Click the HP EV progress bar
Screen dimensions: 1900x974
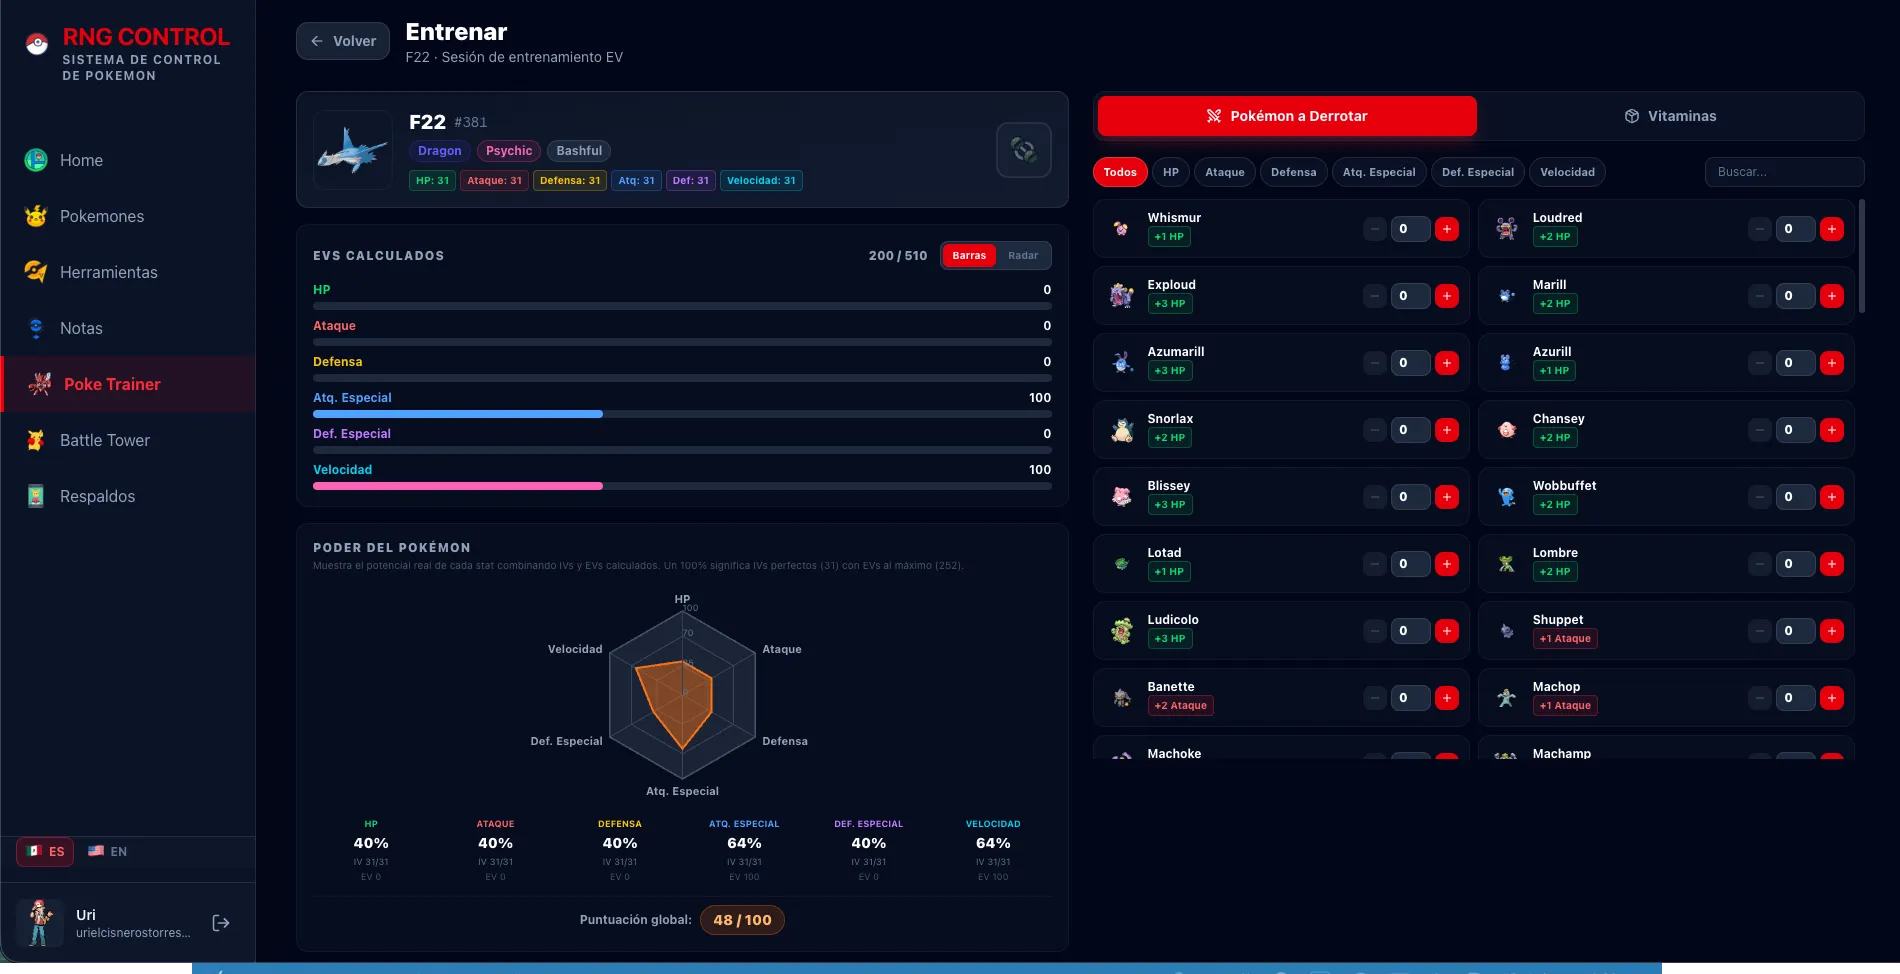tap(682, 306)
